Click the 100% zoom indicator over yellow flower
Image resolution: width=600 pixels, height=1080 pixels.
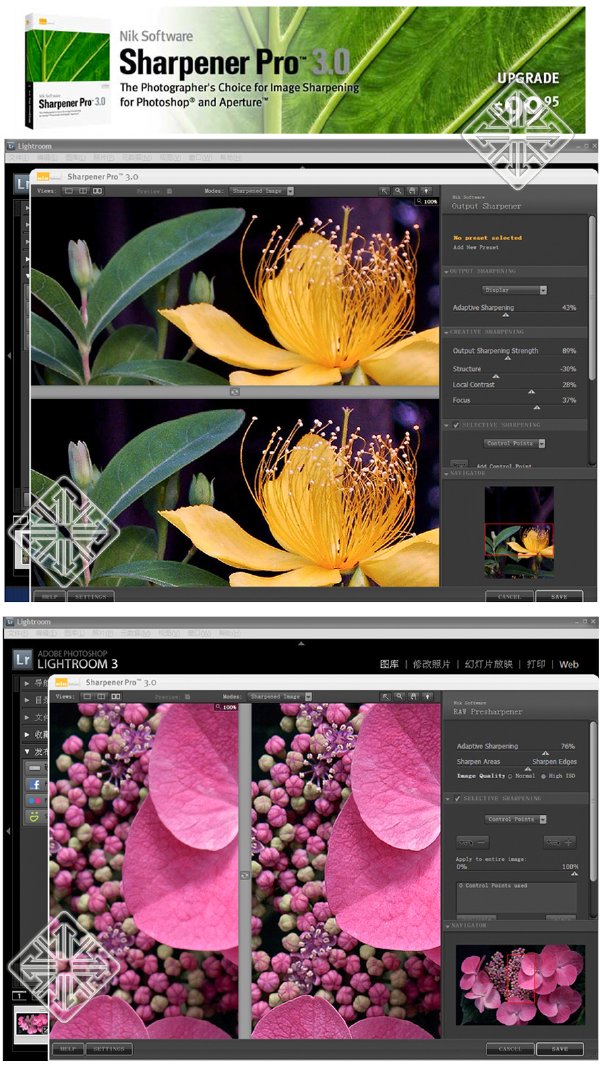[x=427, y=202]
